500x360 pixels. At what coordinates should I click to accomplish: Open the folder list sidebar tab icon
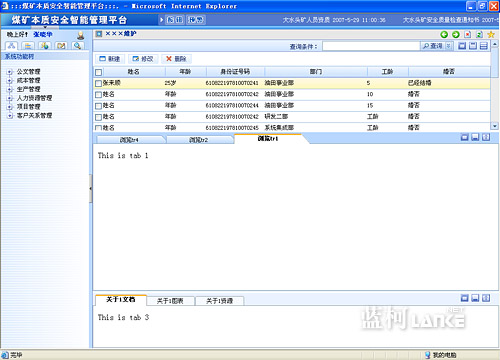tap(28, 46)
